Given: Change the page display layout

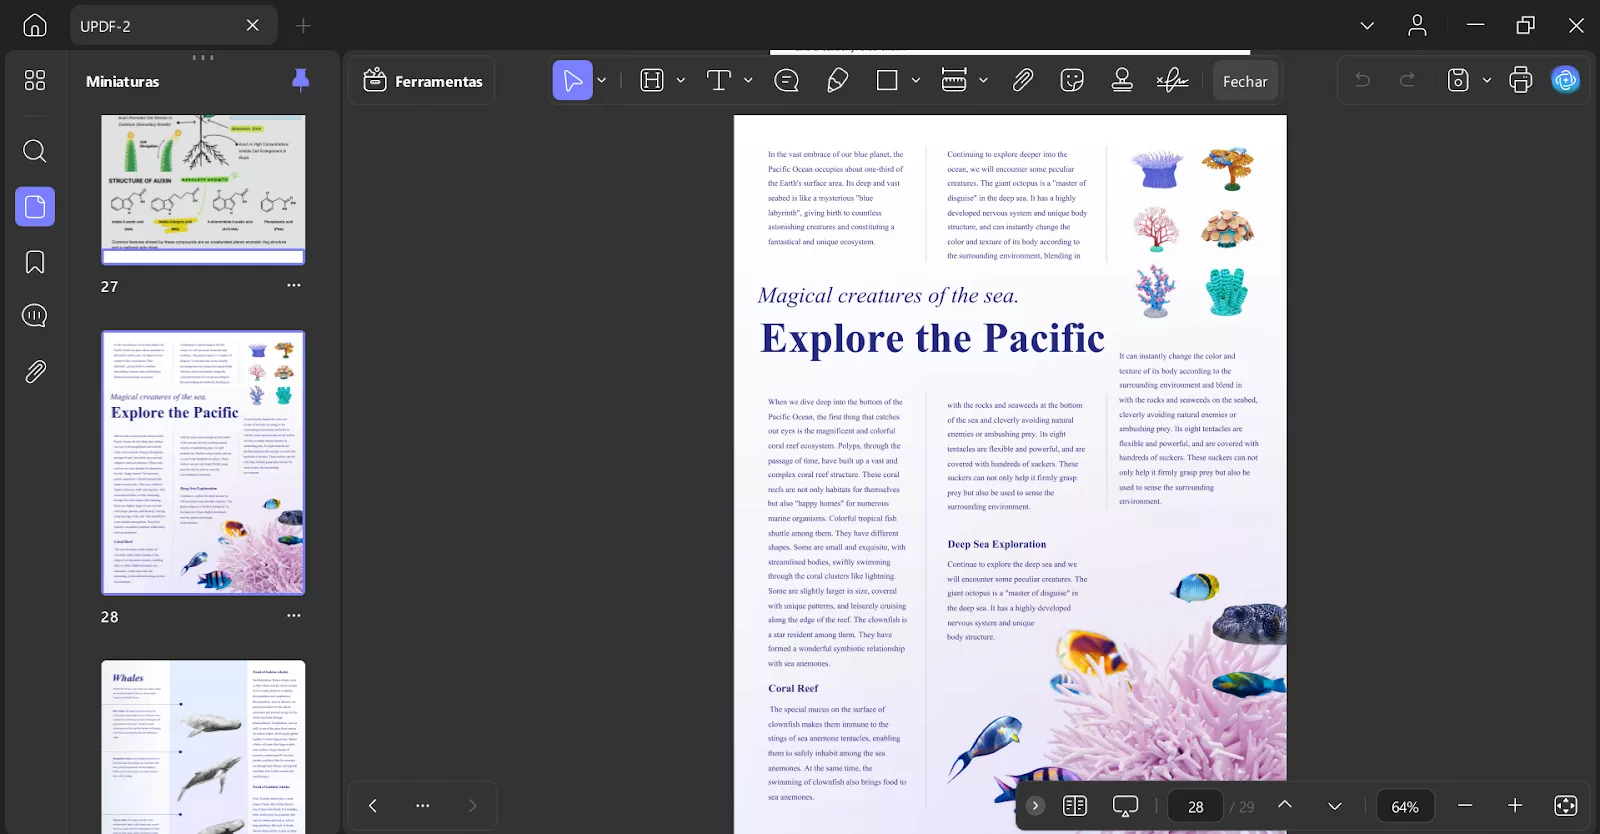Looking at the screenshot, I should point(1075,806).
